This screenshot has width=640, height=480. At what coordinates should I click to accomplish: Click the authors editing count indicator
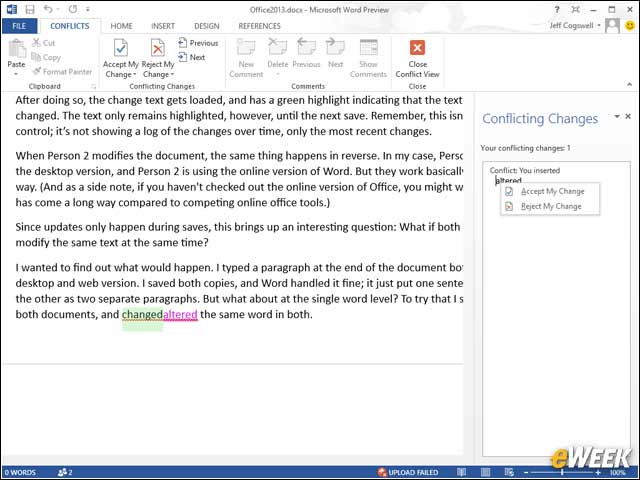65,473
